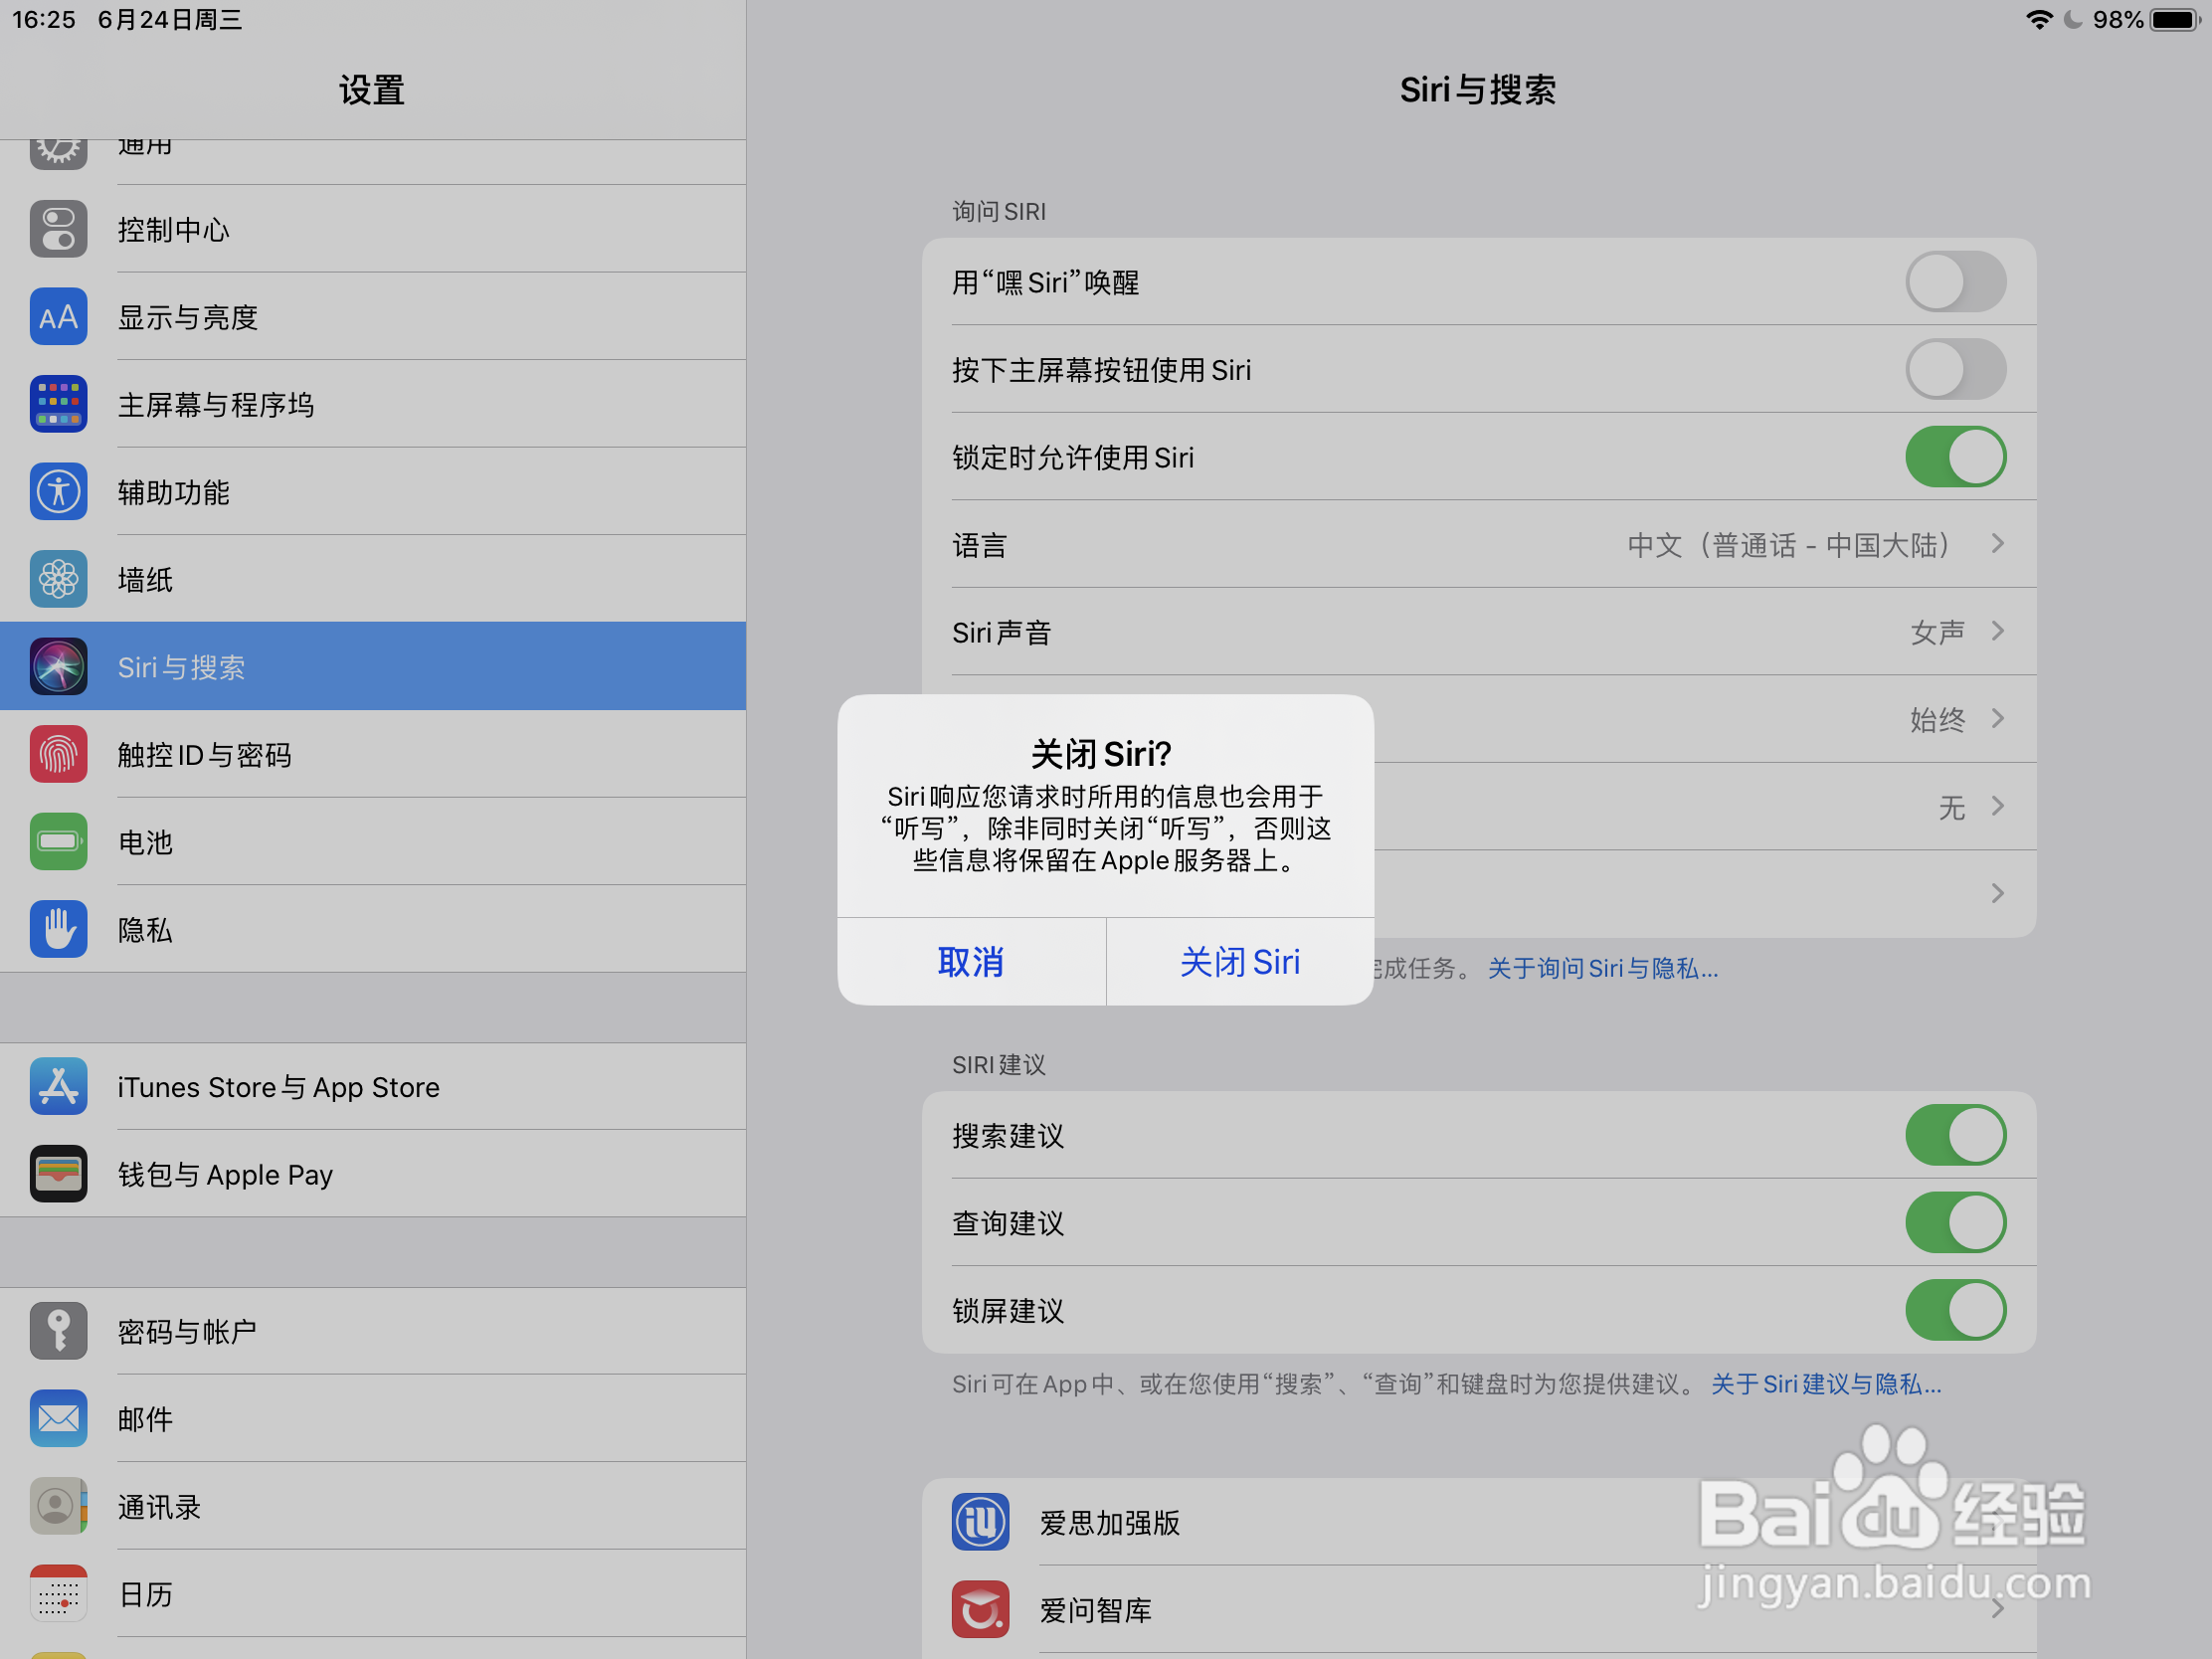The height and width of the screenshot is (1659, 2212).
Task: Tap the Accessibility icon
Action: (x=58, y=492)
